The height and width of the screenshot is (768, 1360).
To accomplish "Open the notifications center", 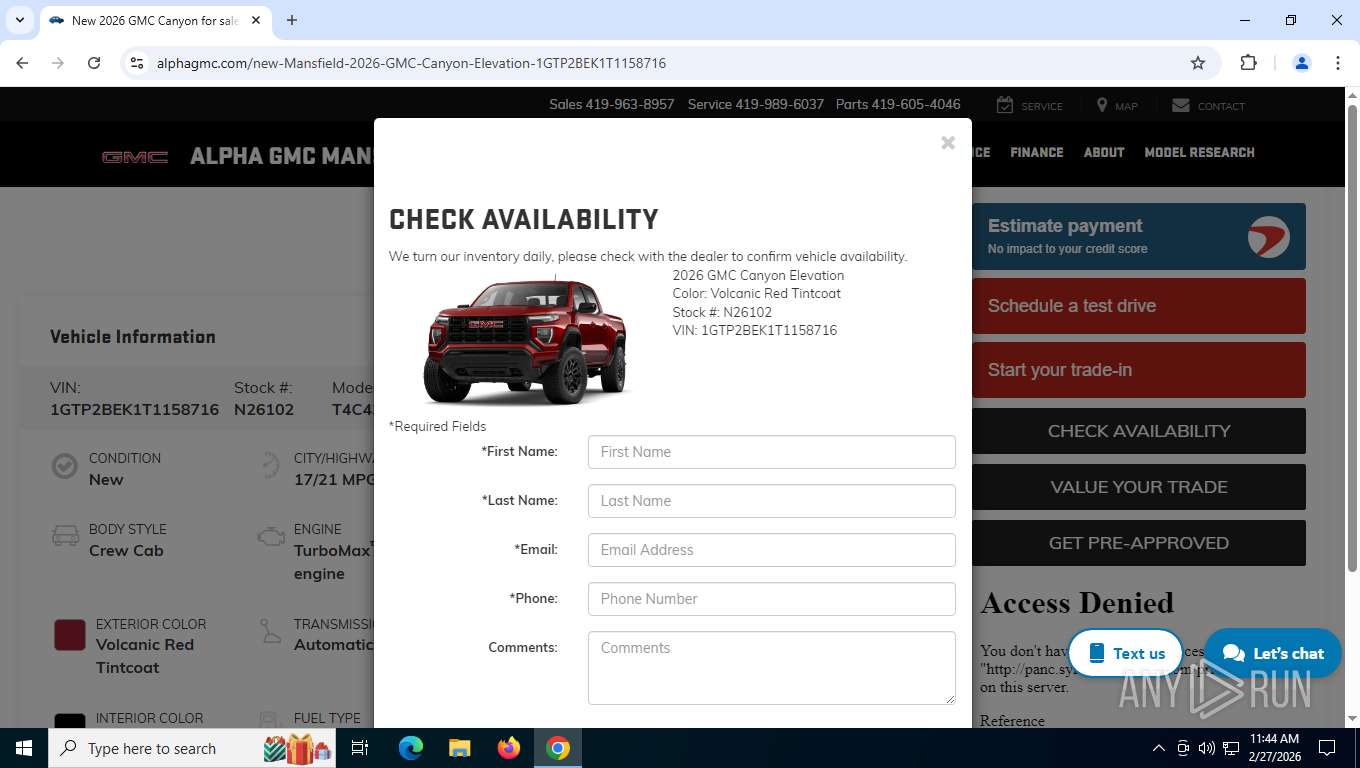I will pyautogui.click(x=1327, y=748).
